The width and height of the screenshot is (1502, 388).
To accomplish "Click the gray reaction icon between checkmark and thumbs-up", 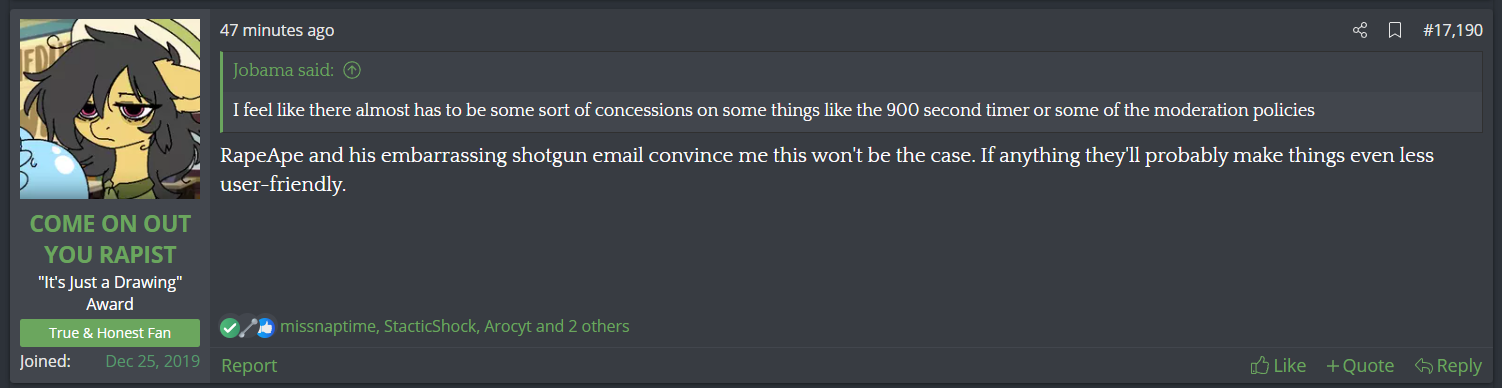I will [248, 327].
